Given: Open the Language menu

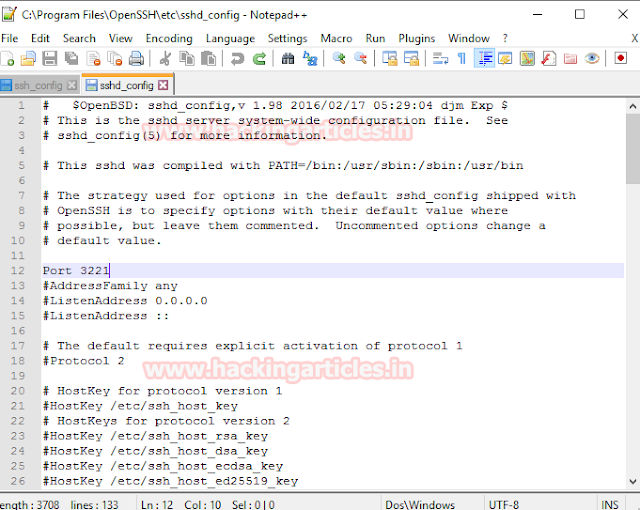Looking at the screenshot, I should (230, 38).
